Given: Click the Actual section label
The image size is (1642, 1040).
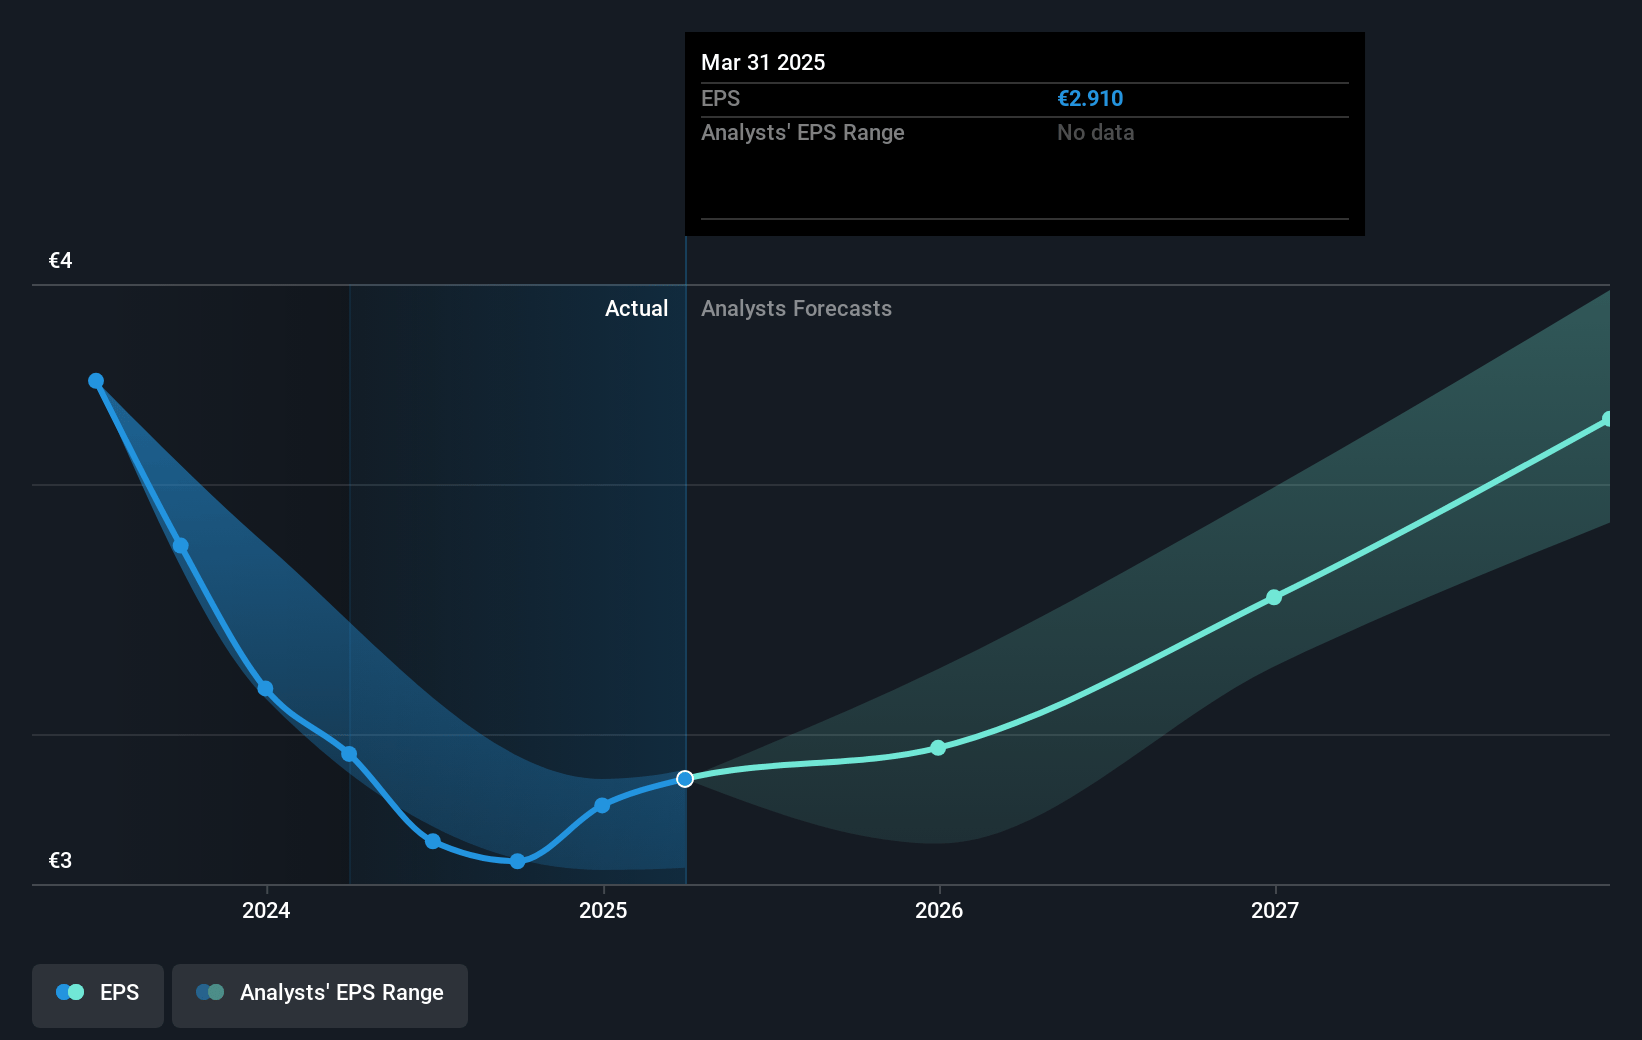Looking at the screenshot, I should [x=636, y=309].
